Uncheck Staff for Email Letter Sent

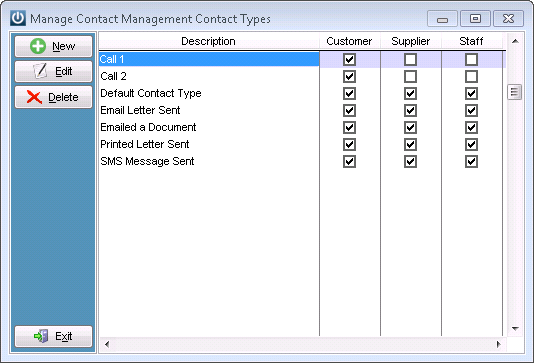[471, 110]
